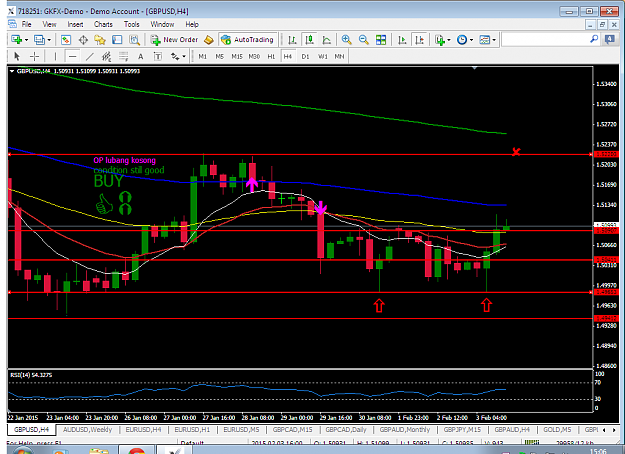Tile chart windows with grid icon
Image resolution: width=625 pixels, height=454 pixels.
[381, 39]
